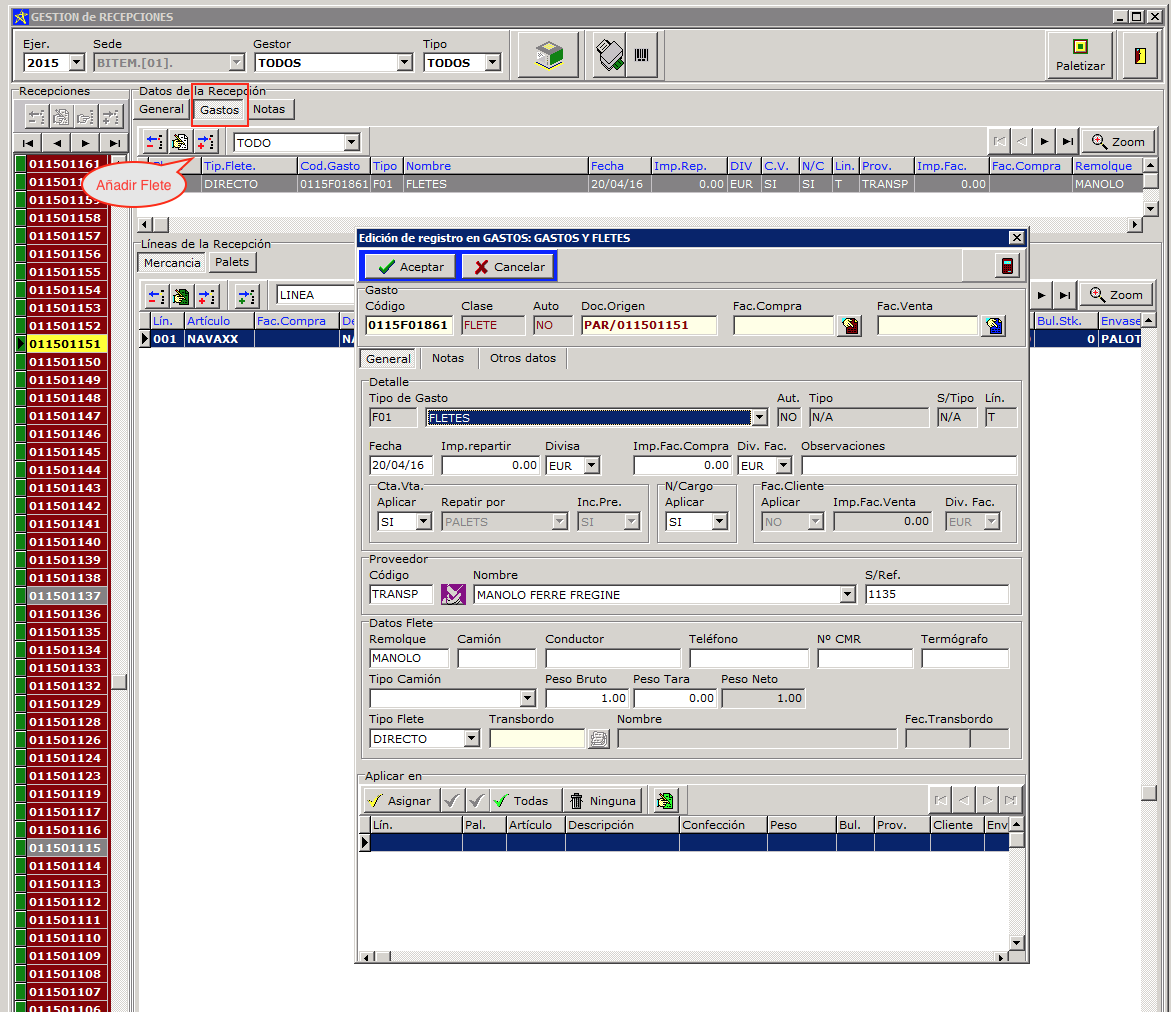Click the Paletizar button
1171x1012 pixels.
tap(1079, 54)
